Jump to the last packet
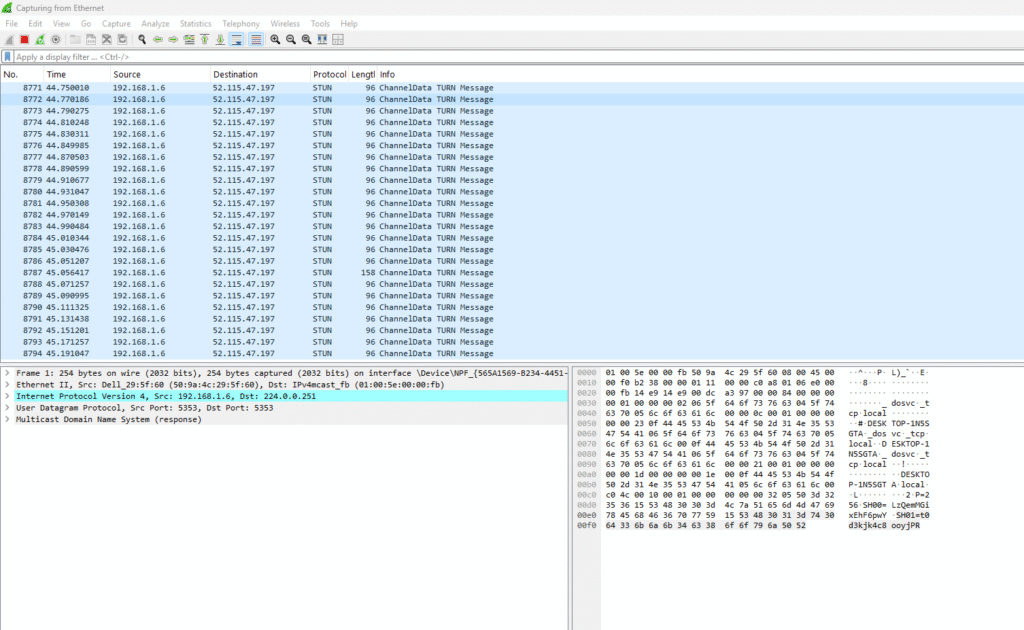The height and width of the screenshot is (630, 1024). pos(220,39)
